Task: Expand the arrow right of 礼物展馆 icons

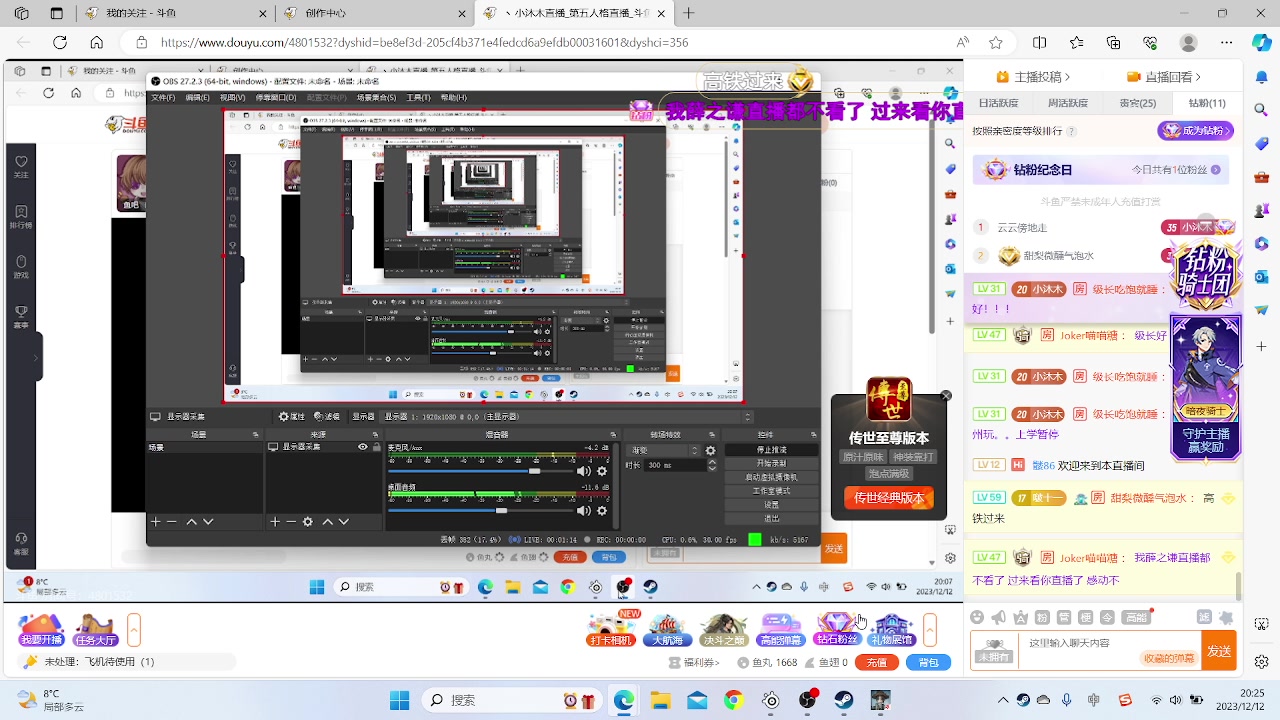Action: click(x=930, y=630)
